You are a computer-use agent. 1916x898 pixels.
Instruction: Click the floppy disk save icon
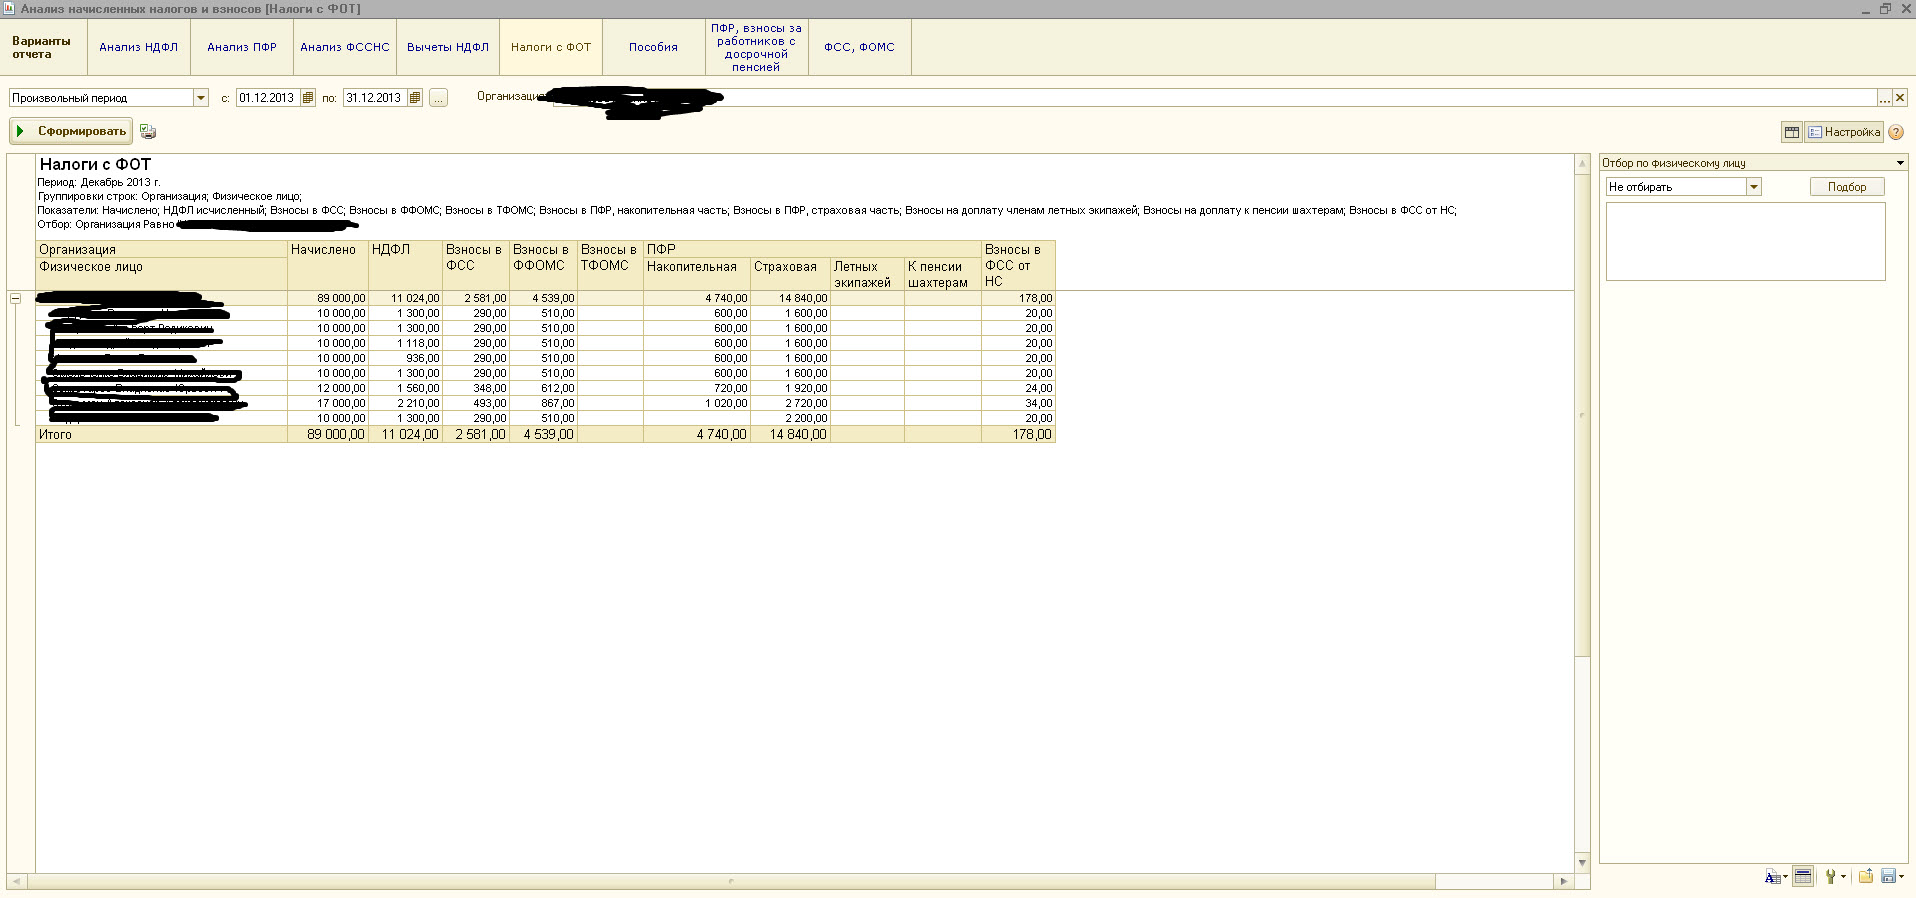tap(1888, 877)
